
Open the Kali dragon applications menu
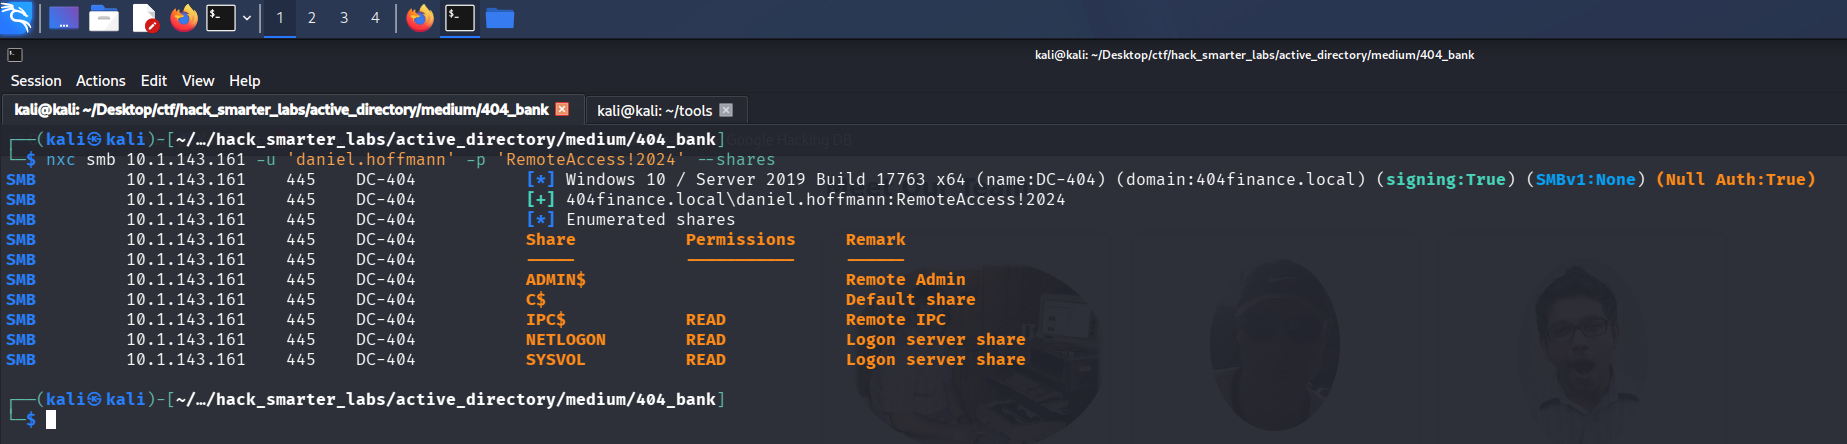17,18
